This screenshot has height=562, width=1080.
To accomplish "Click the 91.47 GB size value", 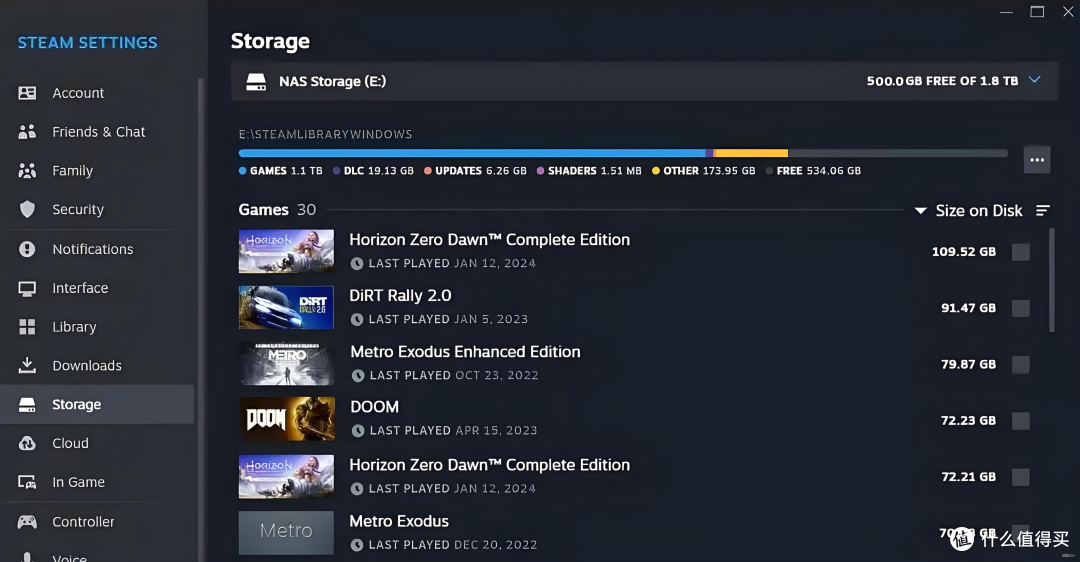I will (x=968, y=309).
